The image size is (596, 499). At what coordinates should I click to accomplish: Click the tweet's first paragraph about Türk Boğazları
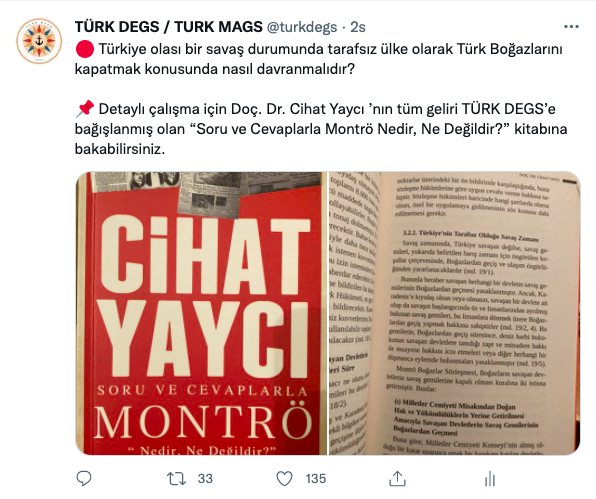(319, 59)
